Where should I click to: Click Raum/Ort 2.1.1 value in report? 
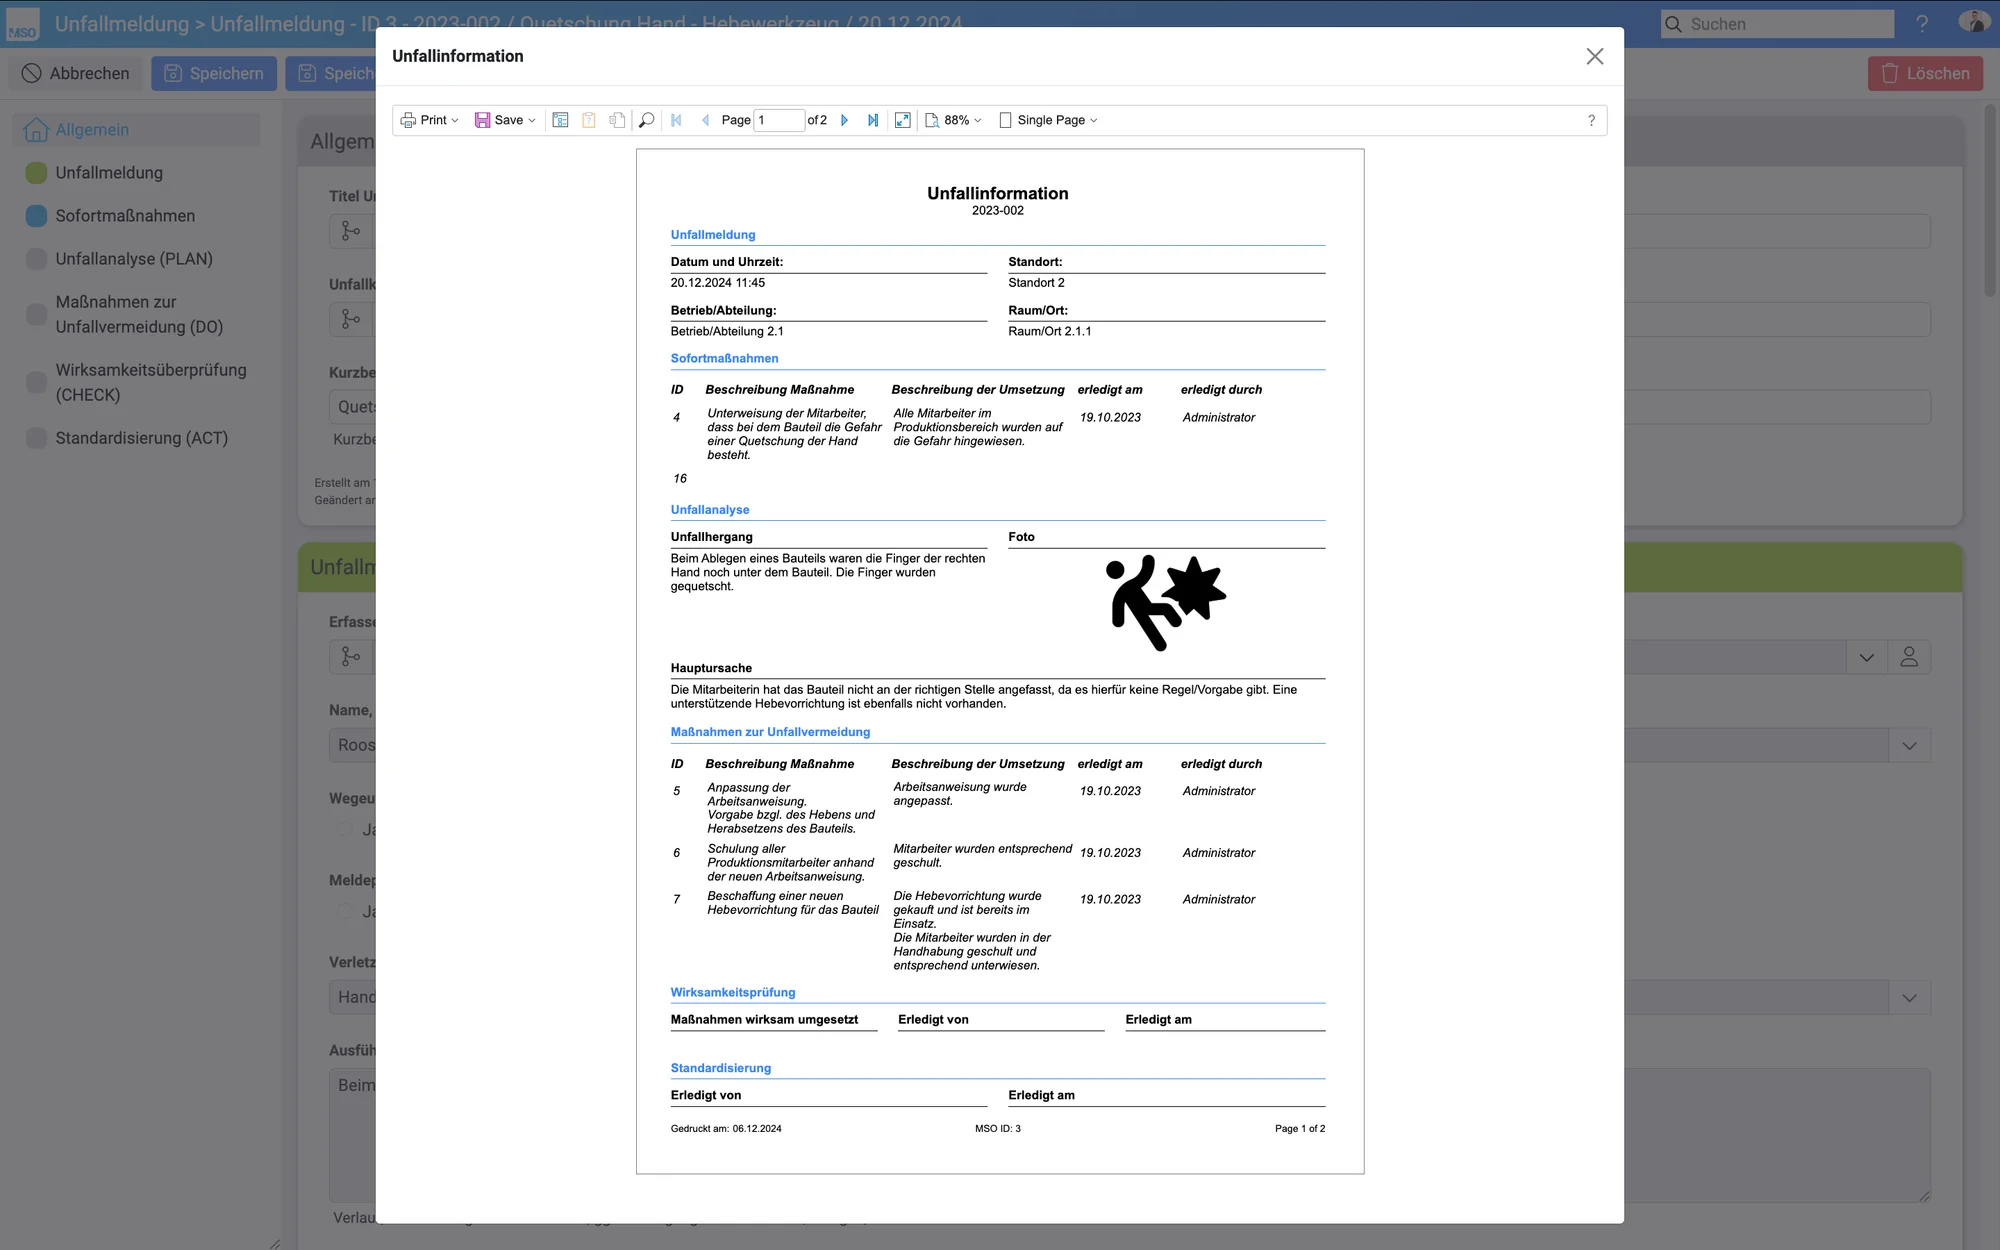[x=1050, y=331]
